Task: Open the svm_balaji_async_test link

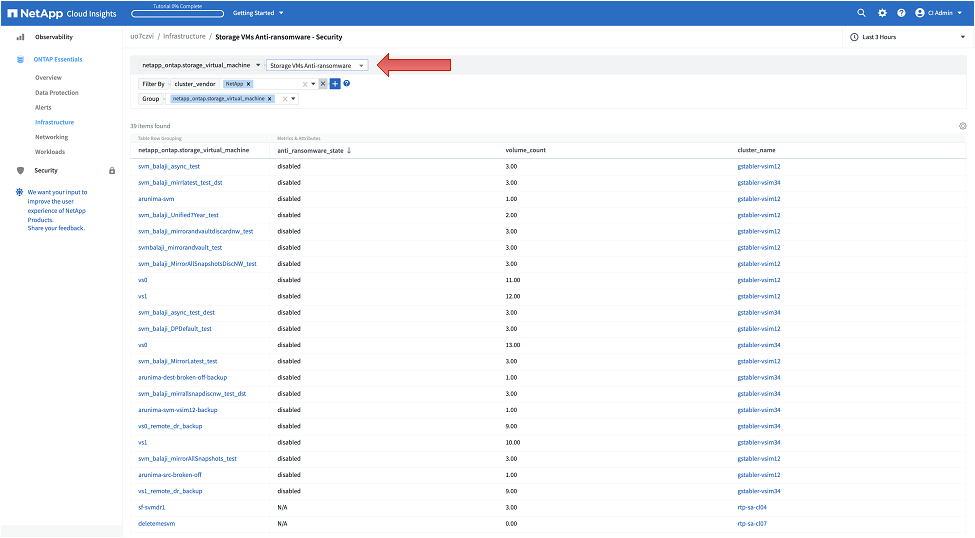Action: pos(169,166)
